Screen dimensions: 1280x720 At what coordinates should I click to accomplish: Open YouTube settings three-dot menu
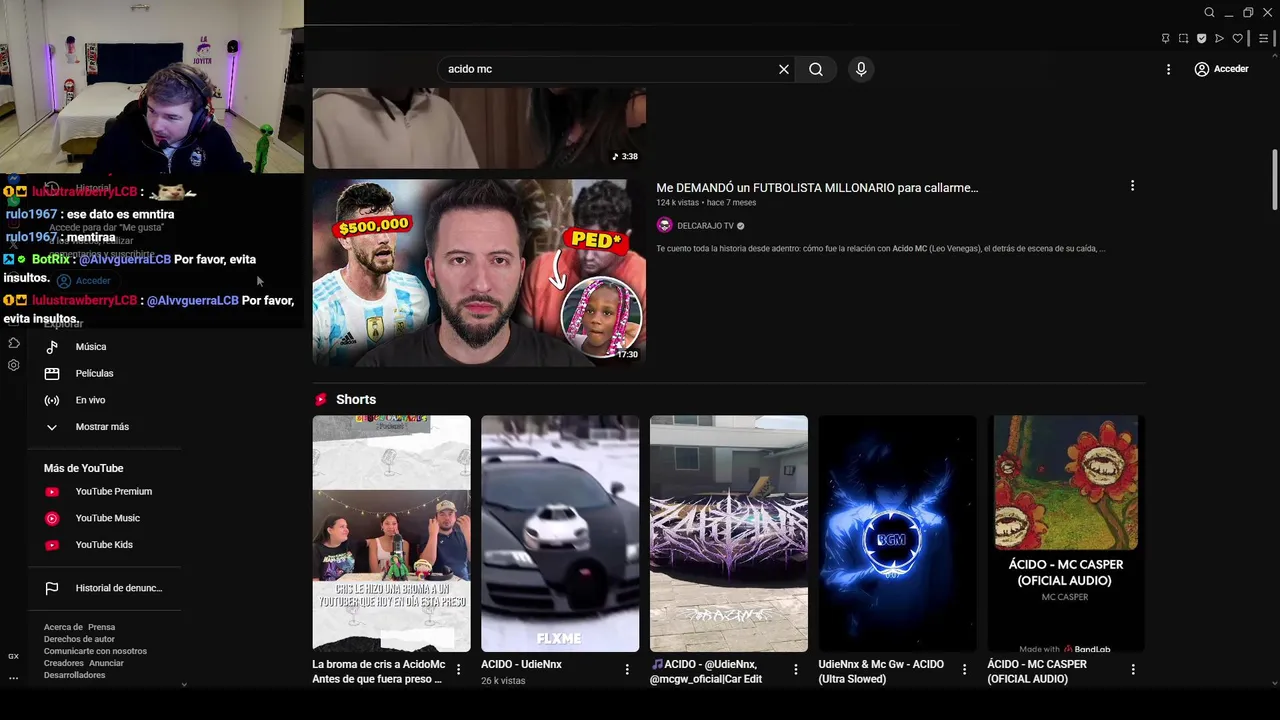[x=1168, y=69]
